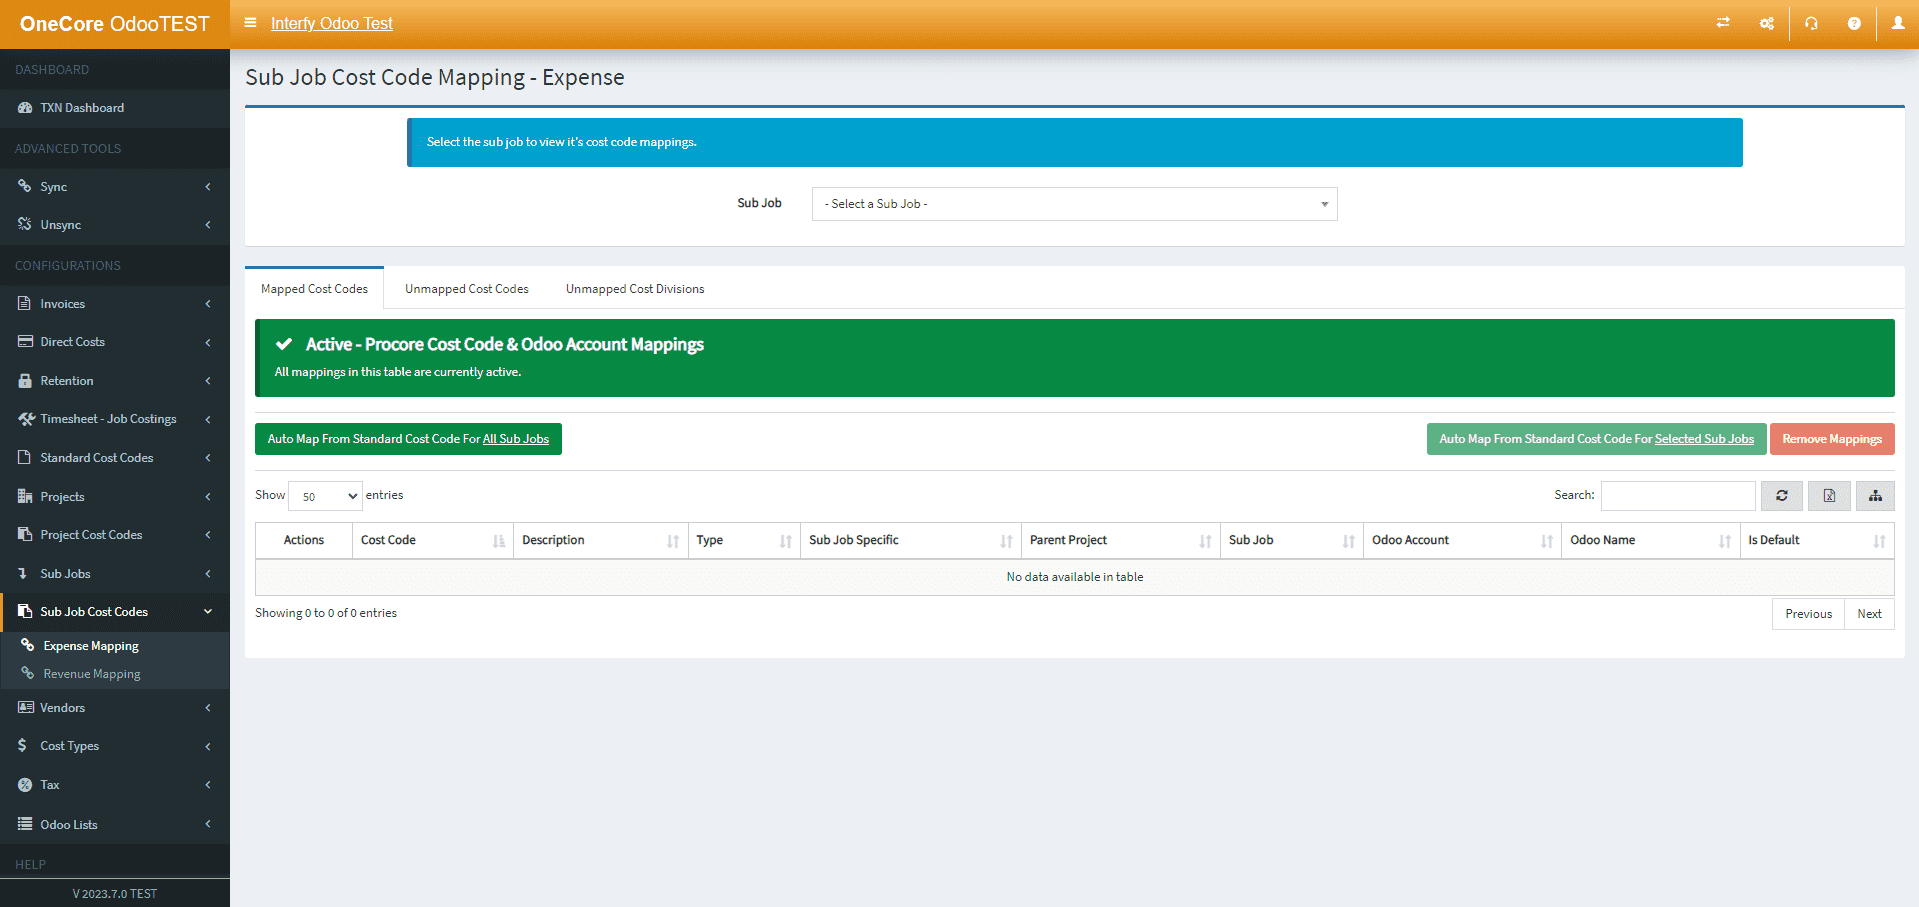The image size is (1919, 907).
Task: Switch to Unmapped Cost Divisions tab
Action: coord(635,289)
